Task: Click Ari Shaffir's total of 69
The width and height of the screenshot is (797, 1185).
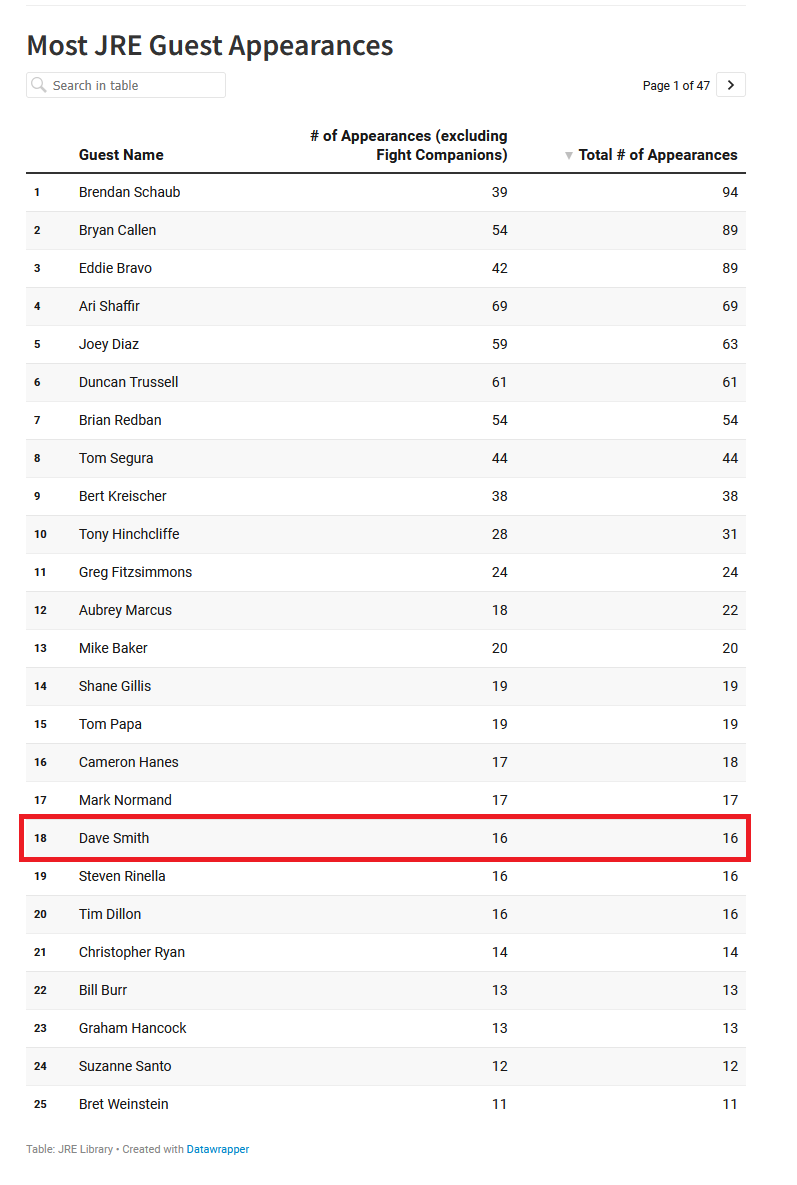Action: [730, 306]
